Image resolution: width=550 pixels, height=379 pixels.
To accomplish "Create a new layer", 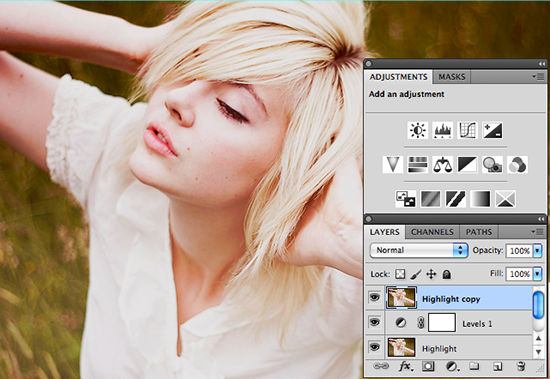I will coord(497,367).
